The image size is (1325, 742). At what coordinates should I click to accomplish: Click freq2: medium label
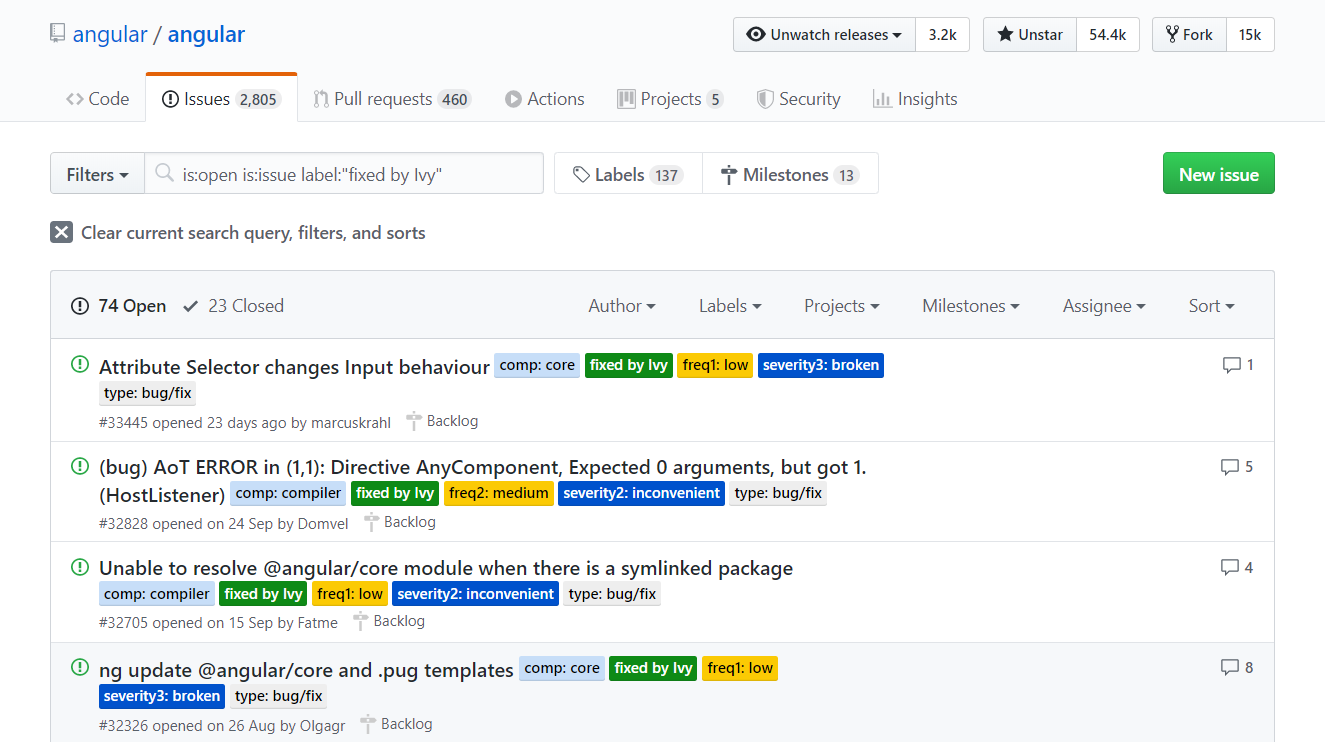click(x=498, y=493)
